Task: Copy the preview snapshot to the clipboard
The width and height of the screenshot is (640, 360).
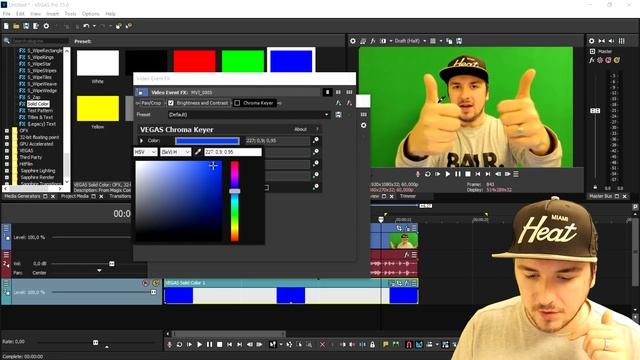Action: 449,41
